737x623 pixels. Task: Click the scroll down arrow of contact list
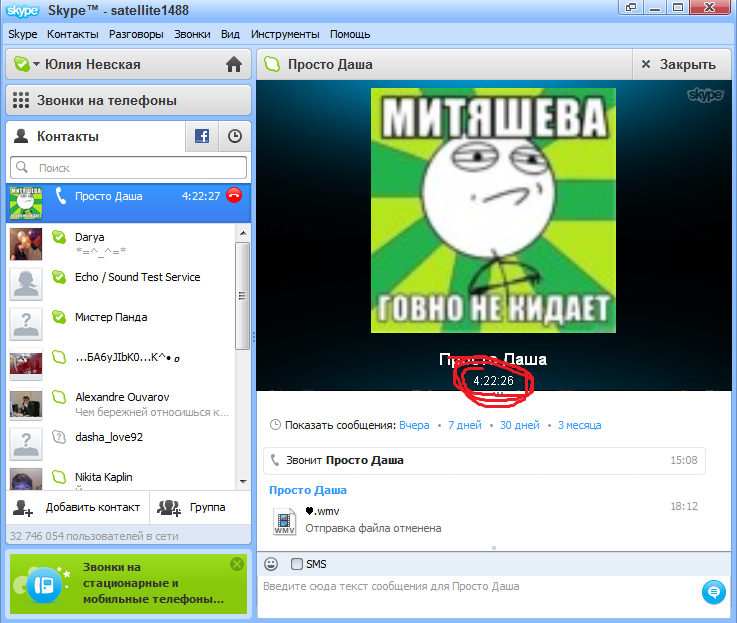243,481
